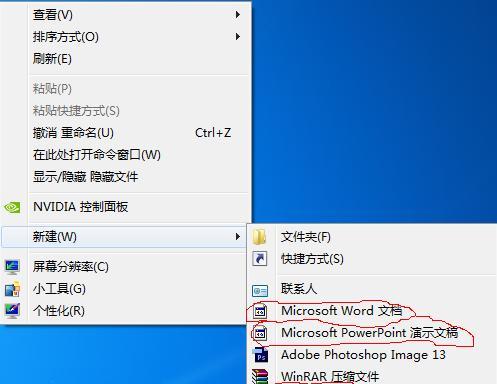Screen dimensions: 497x384
Task: Open the 查看(V) submenu
Action: click(x=125, y=15)
